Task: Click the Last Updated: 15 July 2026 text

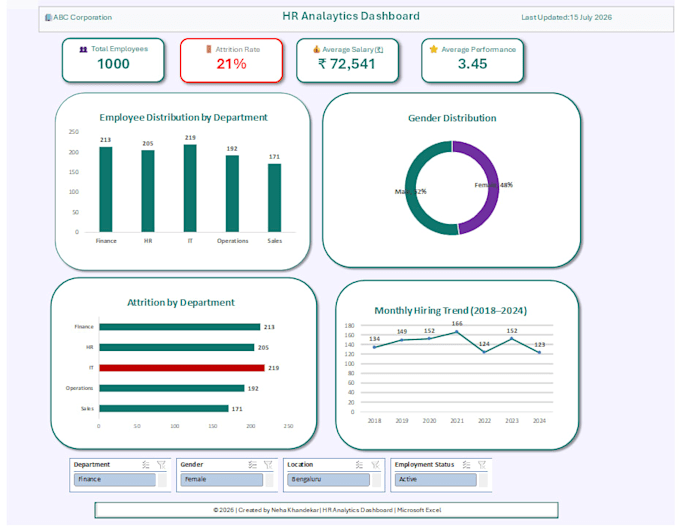Action: pos(566,18)
